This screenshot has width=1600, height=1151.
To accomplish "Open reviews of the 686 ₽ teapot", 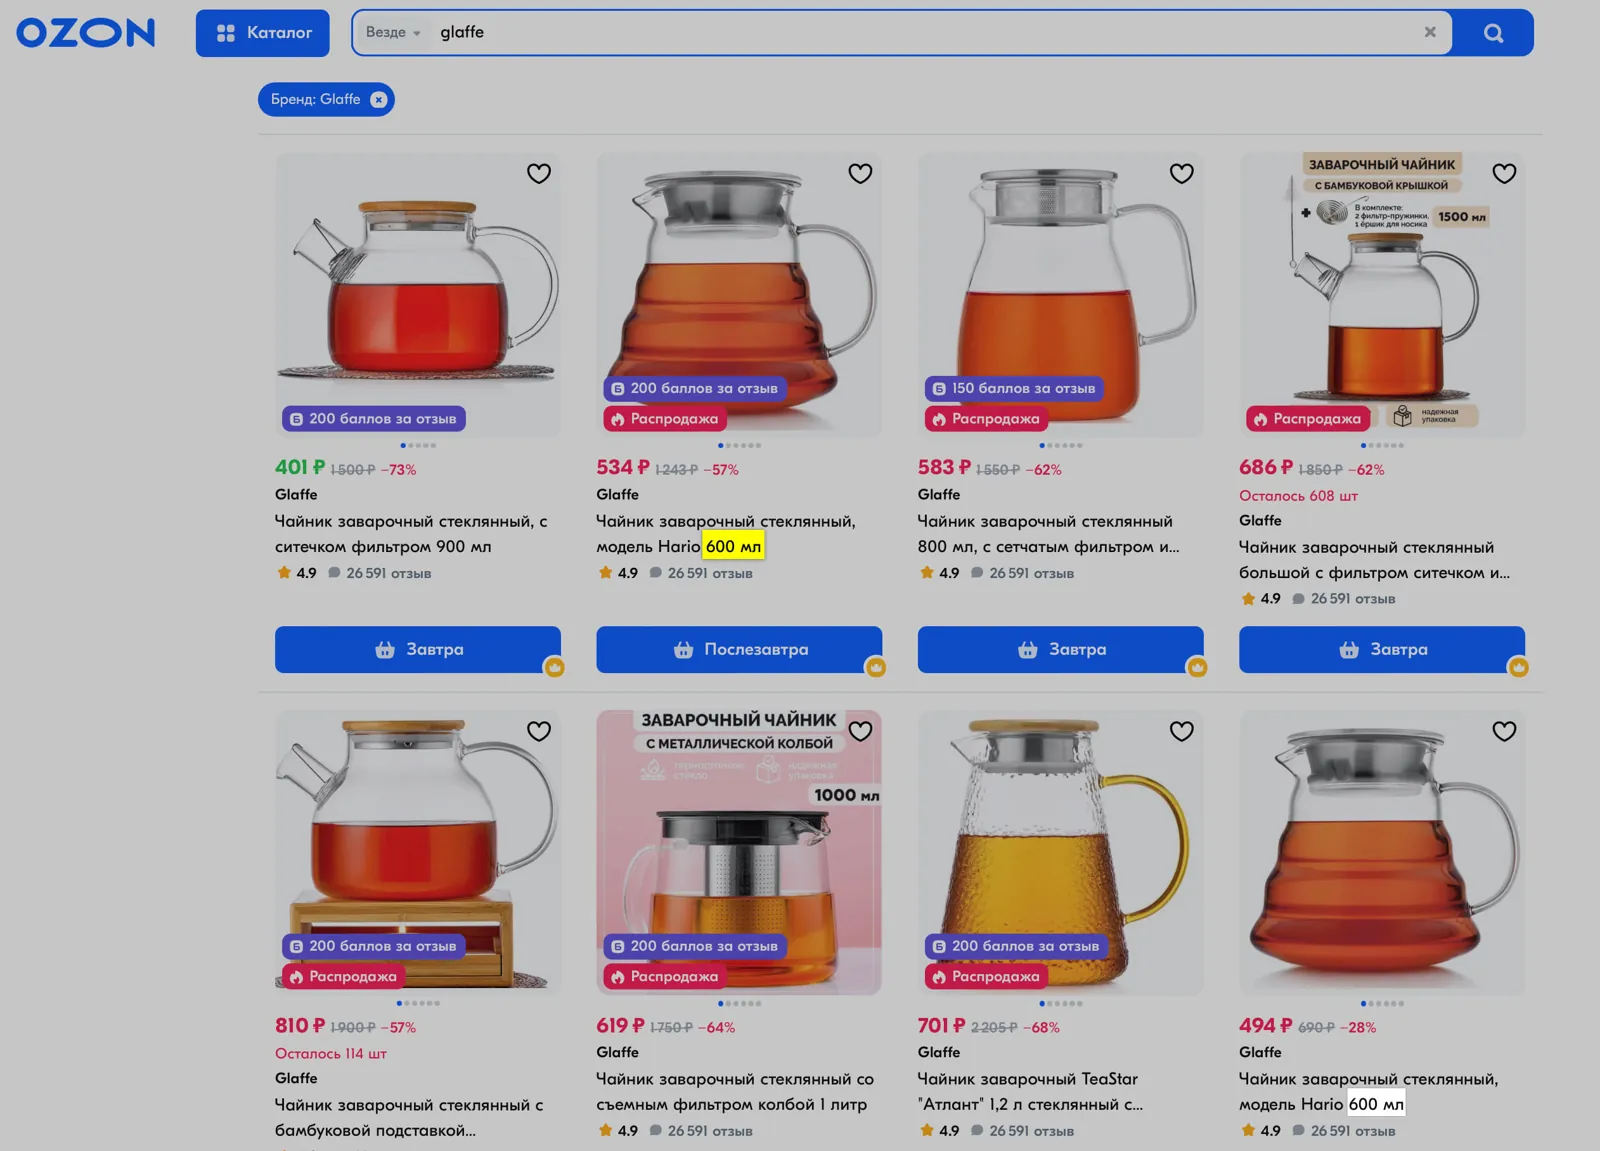I will click(1344, 599).
